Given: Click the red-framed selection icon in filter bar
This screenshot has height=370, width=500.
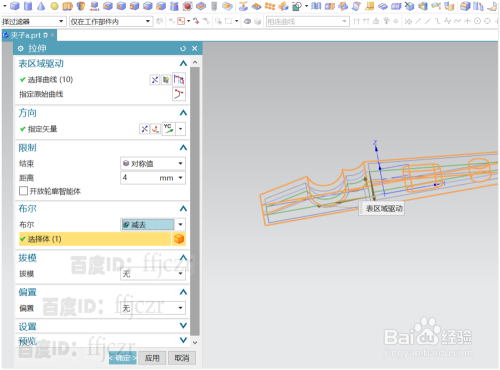Looking at the screenshot, I should [181, 21].
